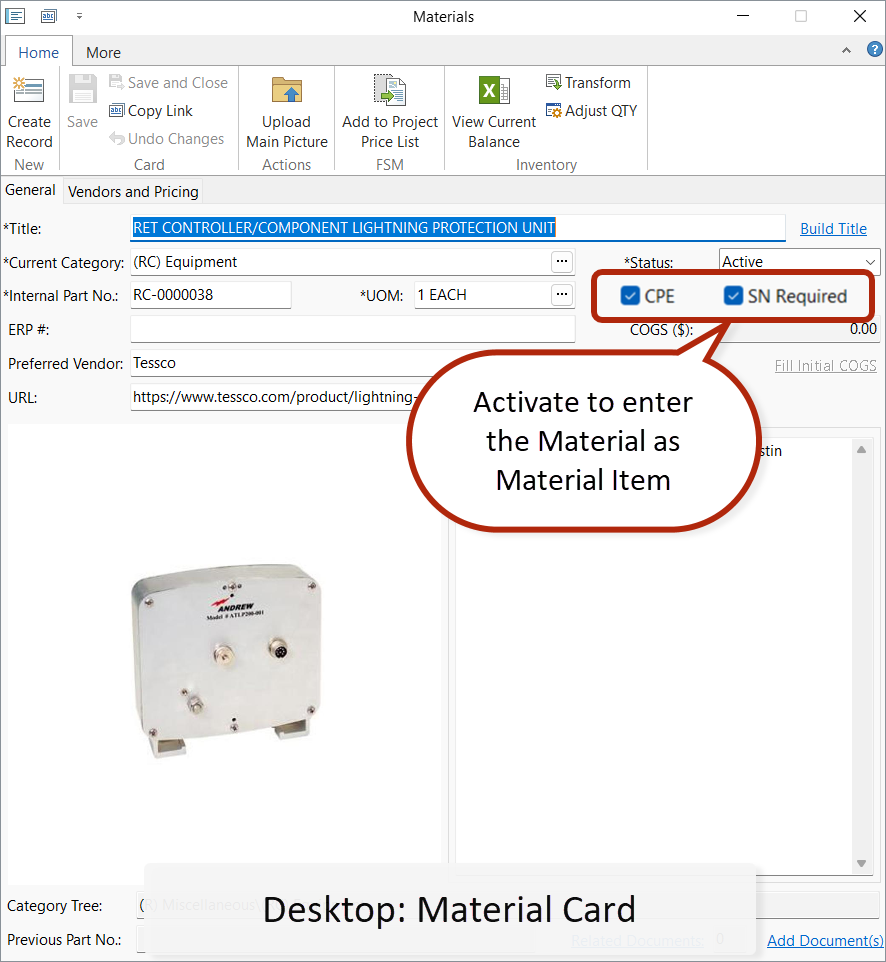The height and width of the screenshot is (962, 886).
Task: Click Adjust QTY in Inventory group
Action: [x=591, y=110]
